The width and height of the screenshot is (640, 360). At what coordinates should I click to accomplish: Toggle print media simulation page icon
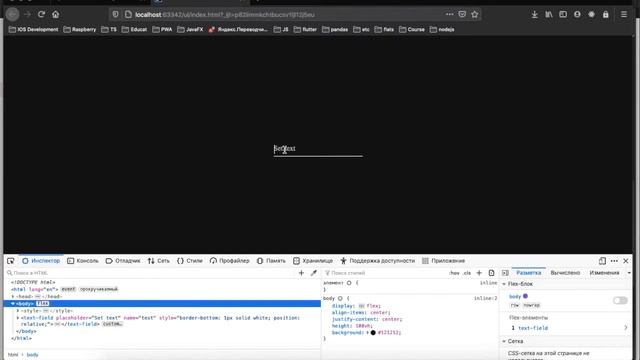[x=491, y=273]
